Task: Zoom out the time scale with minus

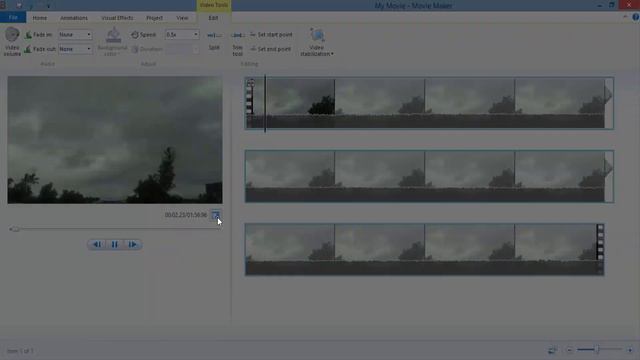Action: [569, 350]
